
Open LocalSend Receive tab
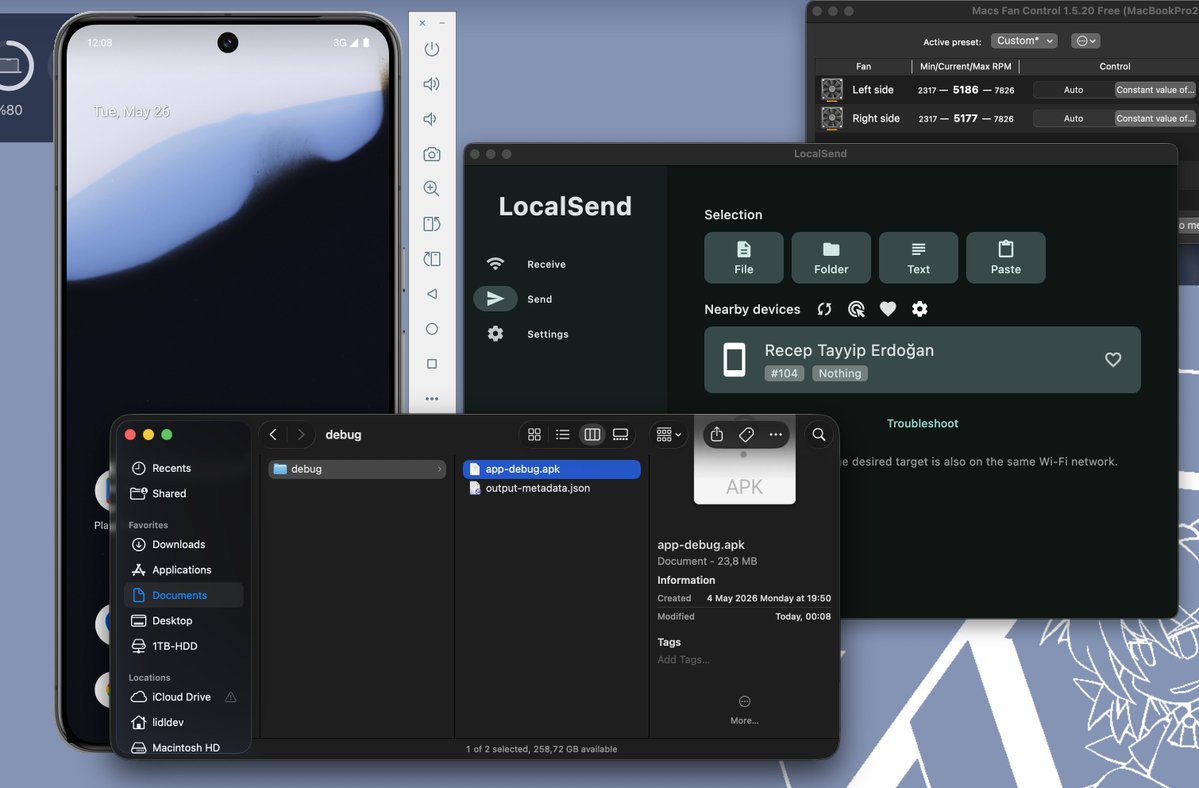coord(528,264)
